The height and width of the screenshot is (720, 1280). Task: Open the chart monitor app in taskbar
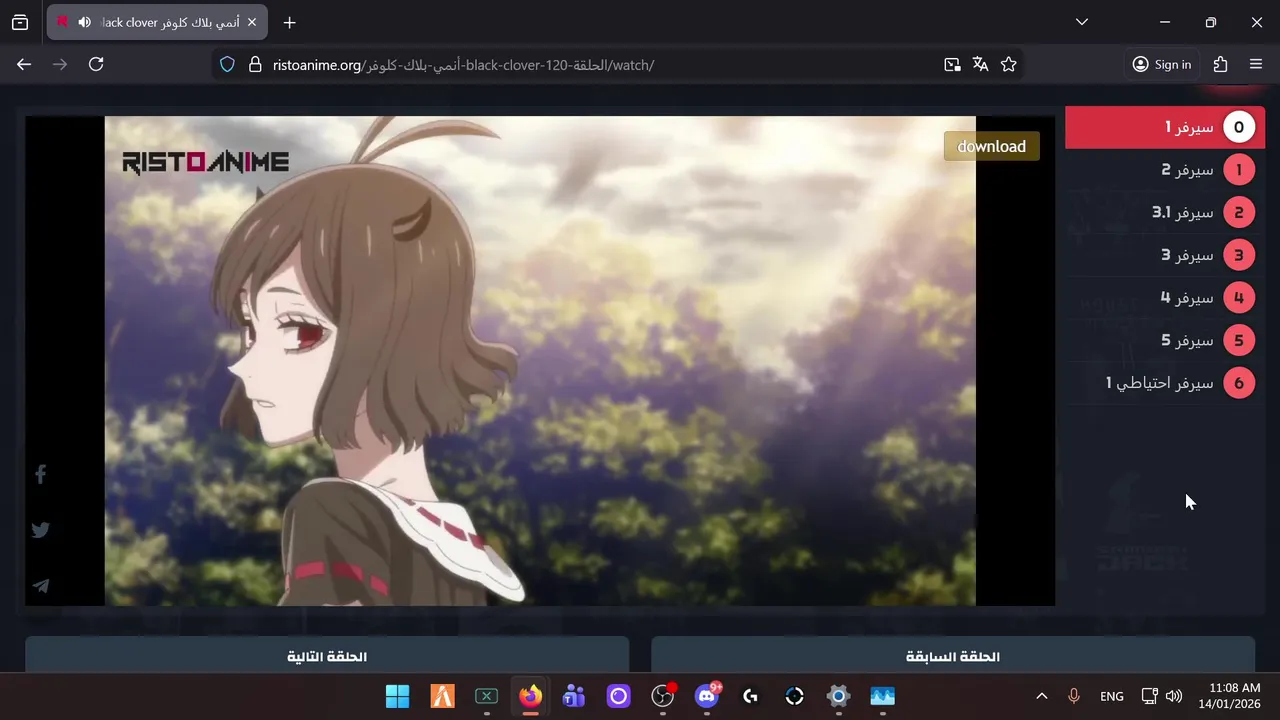(882, 696)
